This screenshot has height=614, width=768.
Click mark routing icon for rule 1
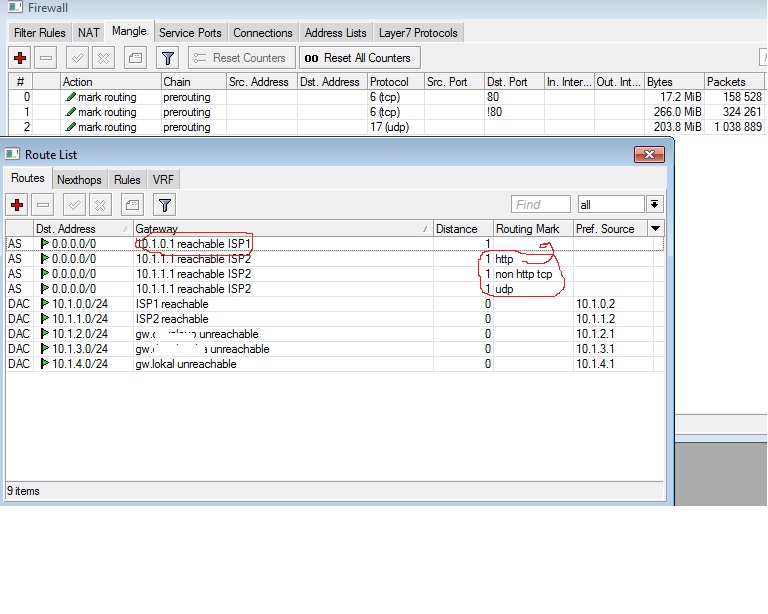(x=71, y=112)
